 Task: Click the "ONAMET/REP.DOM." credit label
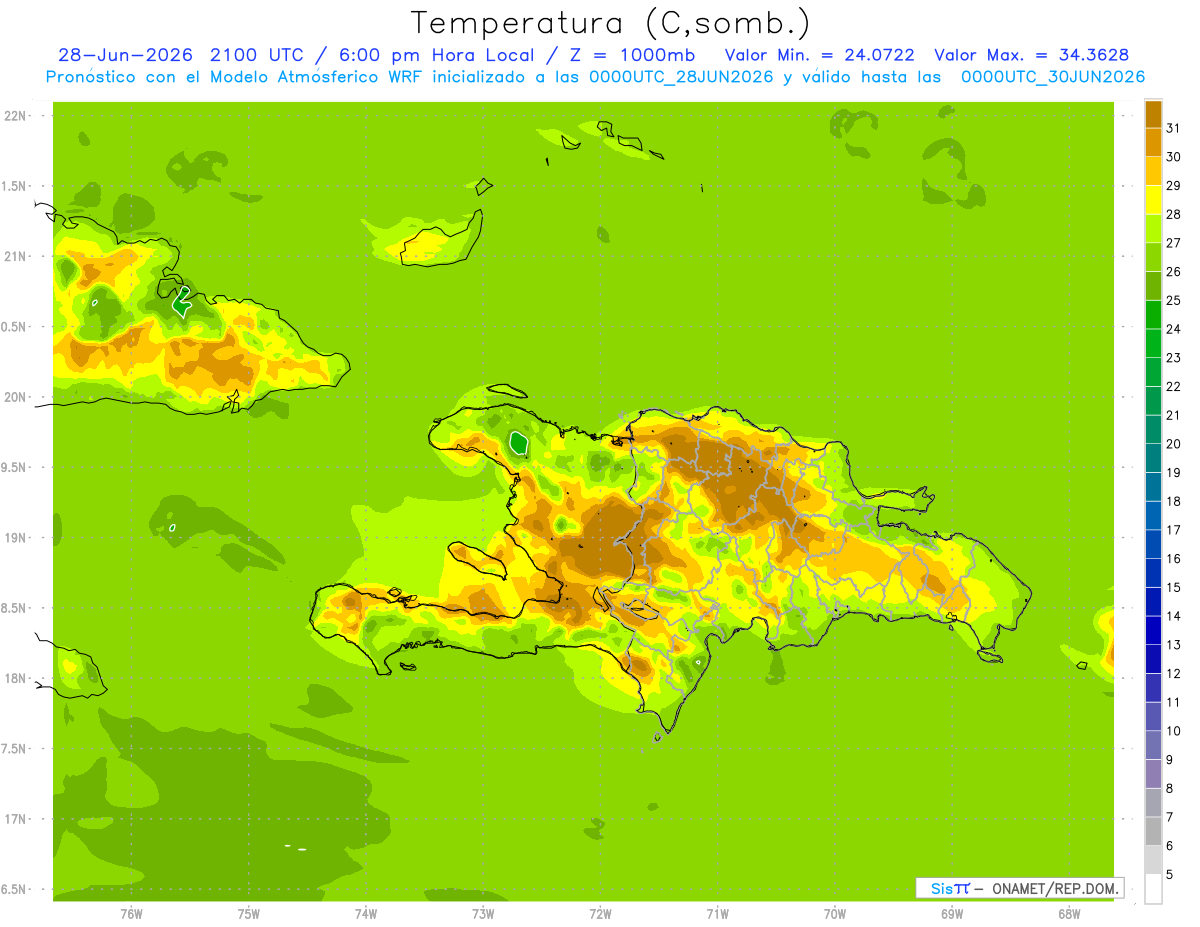(x=1054, y=888)
